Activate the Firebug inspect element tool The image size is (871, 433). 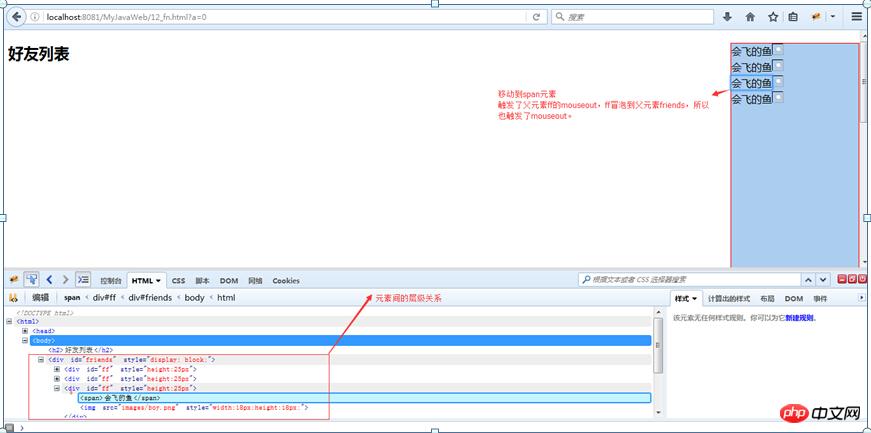click(31, 279)
